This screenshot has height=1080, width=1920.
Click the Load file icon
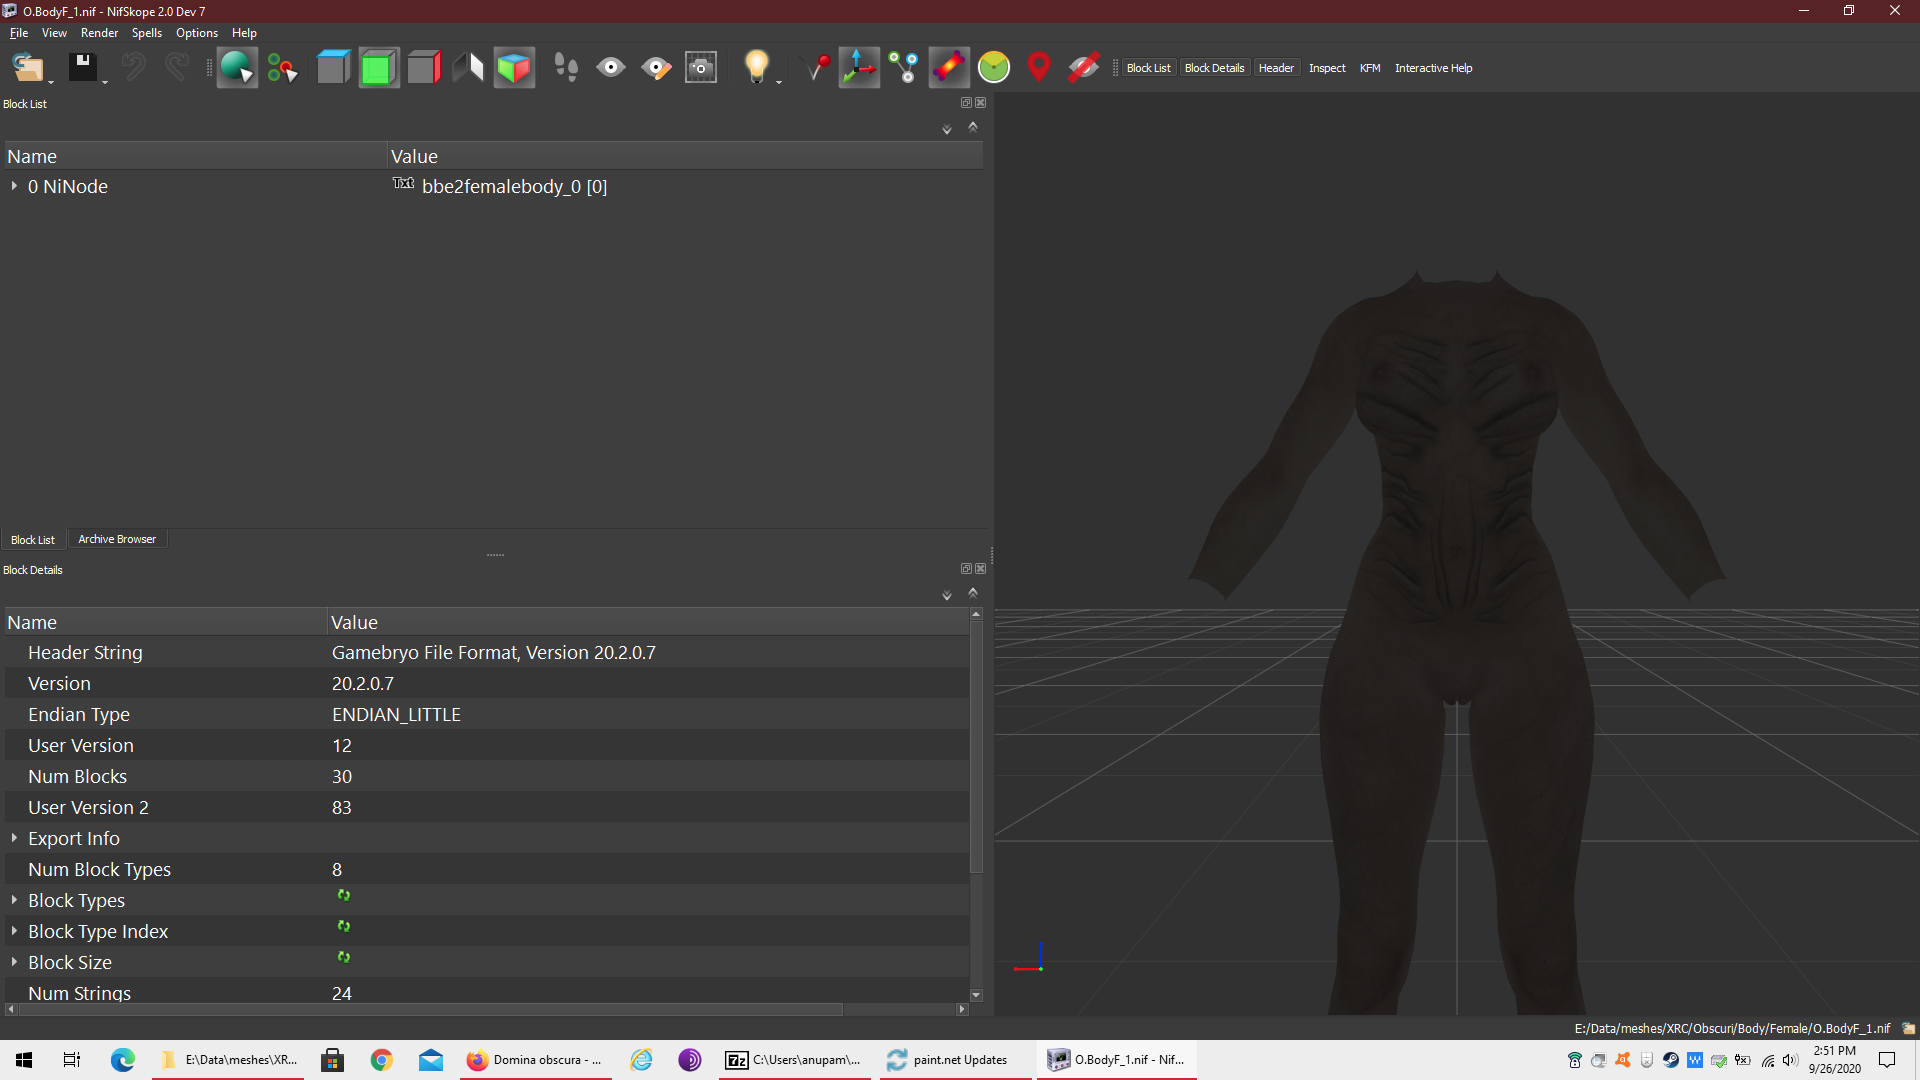click(27, 68)
